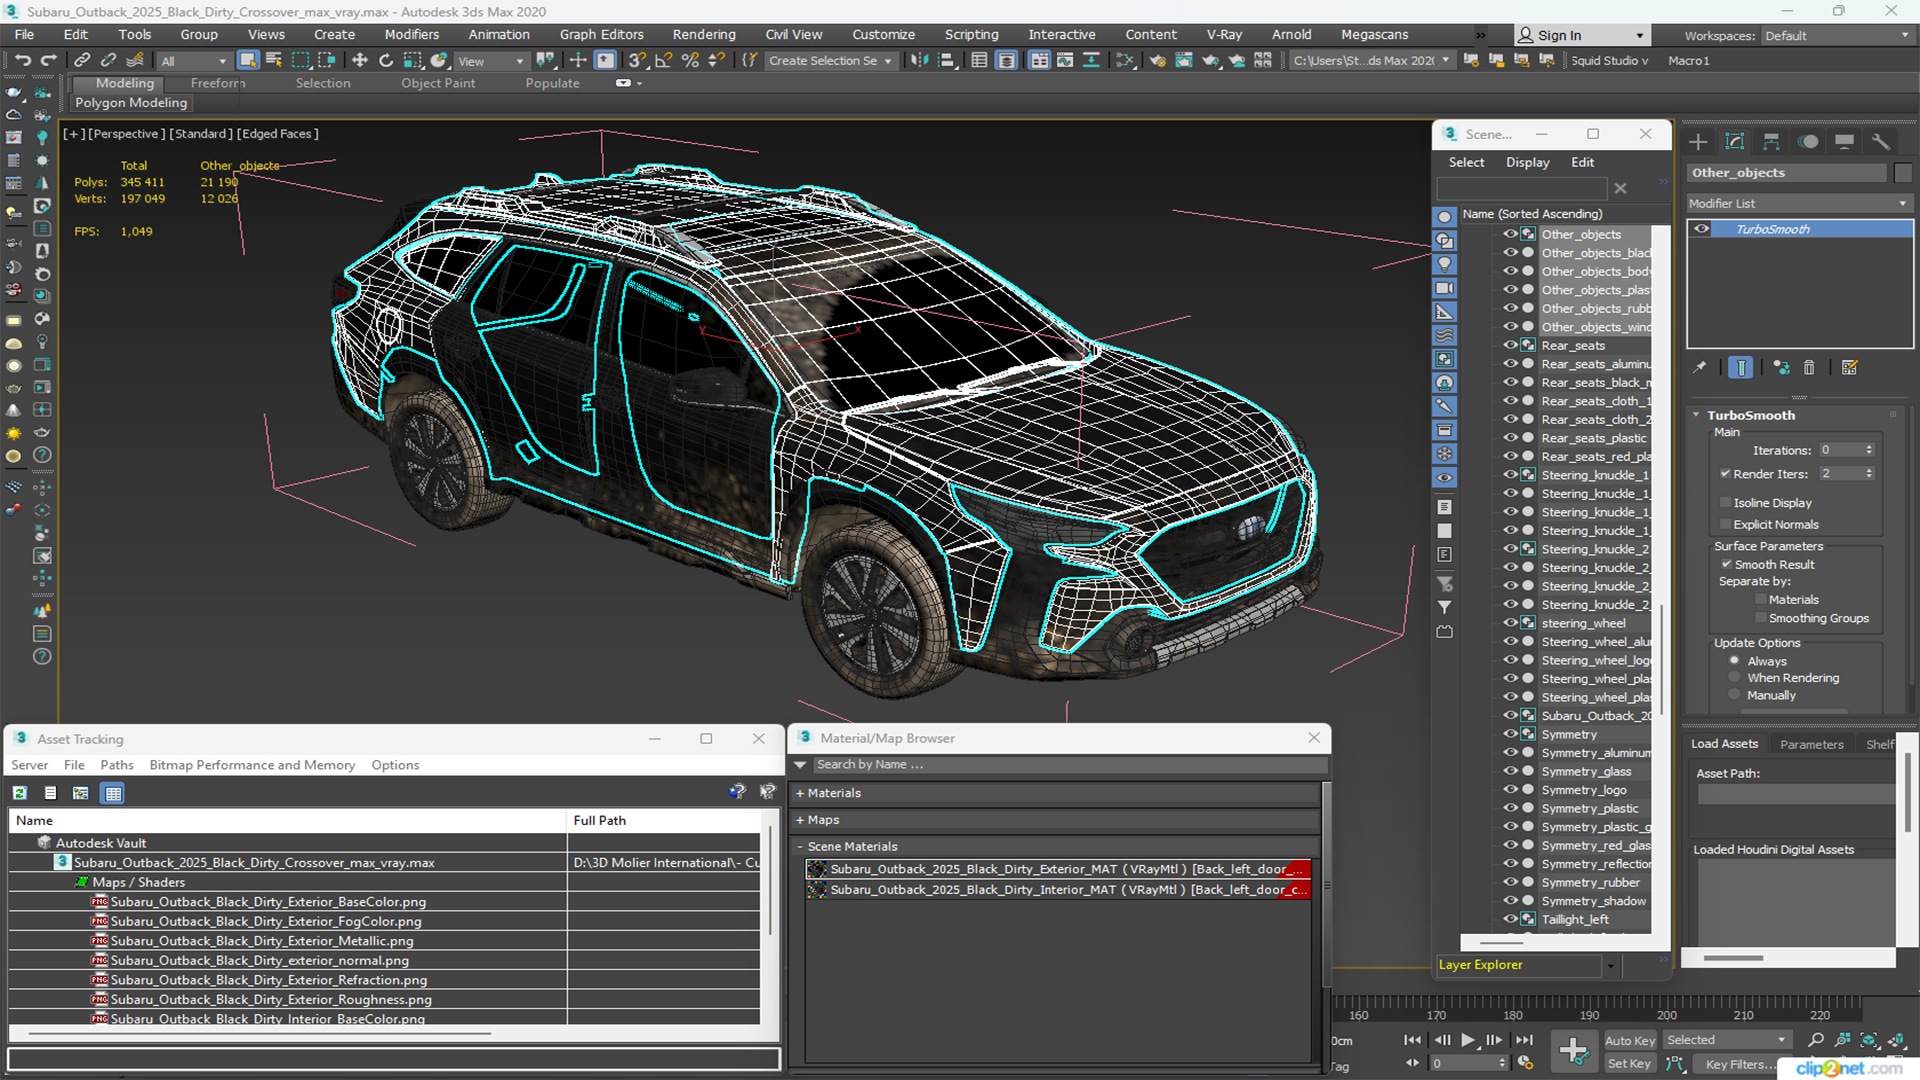Open the Rendering menu
Screen dimensions: 1920x1080
tap(704, 35)
